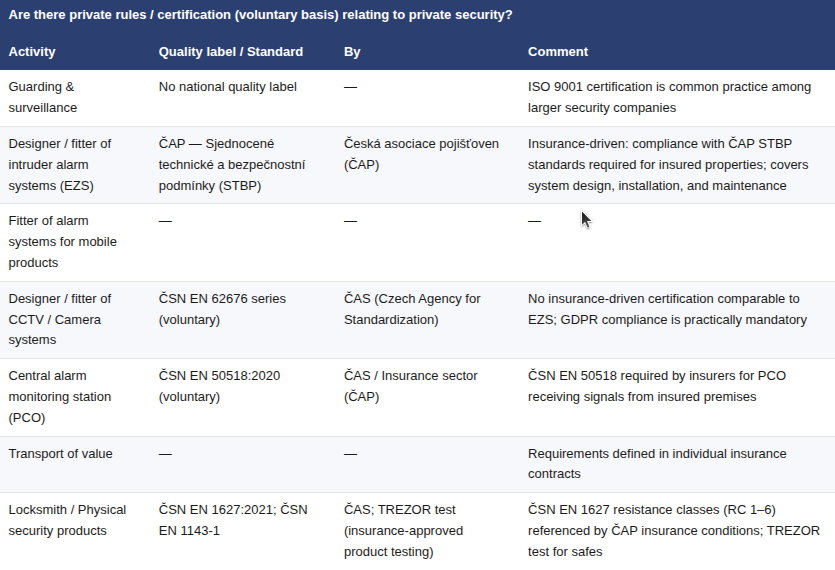Click the "By" column header
The height and width of the screenshot is (570, 835).
click(x=351, y=52)
